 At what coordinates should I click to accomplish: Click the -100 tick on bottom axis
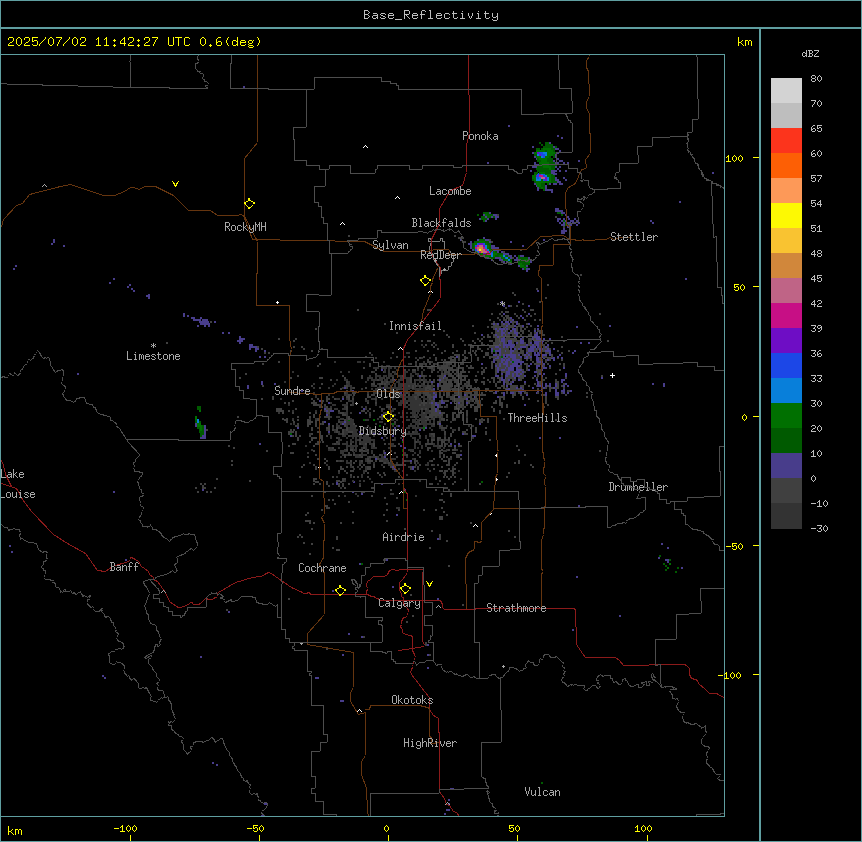[x=125, y=828]
